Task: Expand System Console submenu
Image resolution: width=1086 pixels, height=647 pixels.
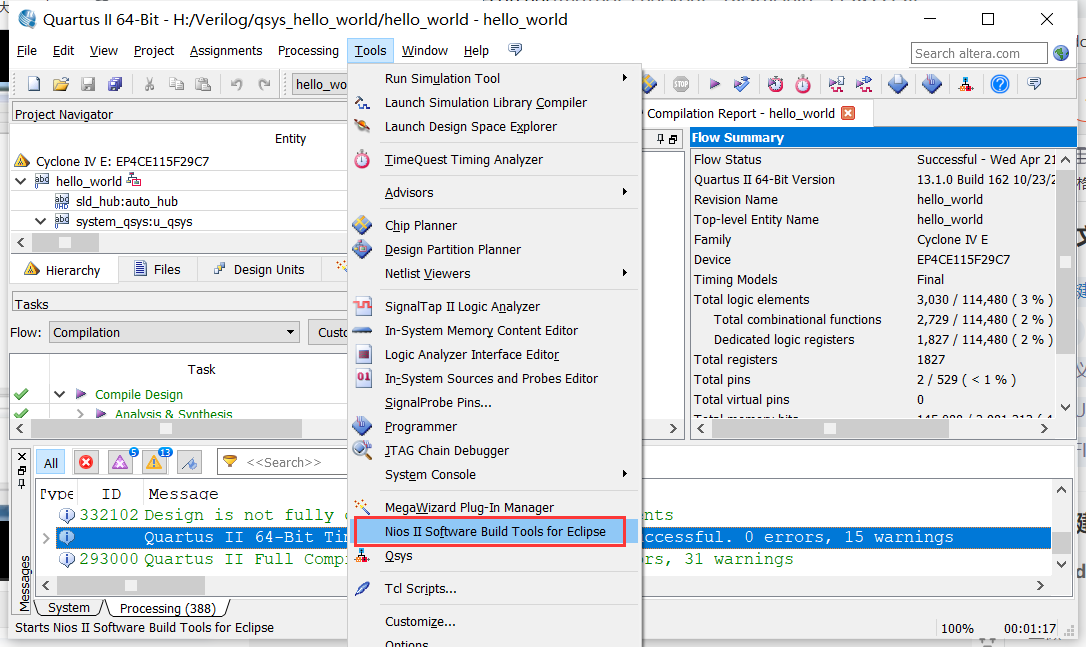Action: pos(495,475)
